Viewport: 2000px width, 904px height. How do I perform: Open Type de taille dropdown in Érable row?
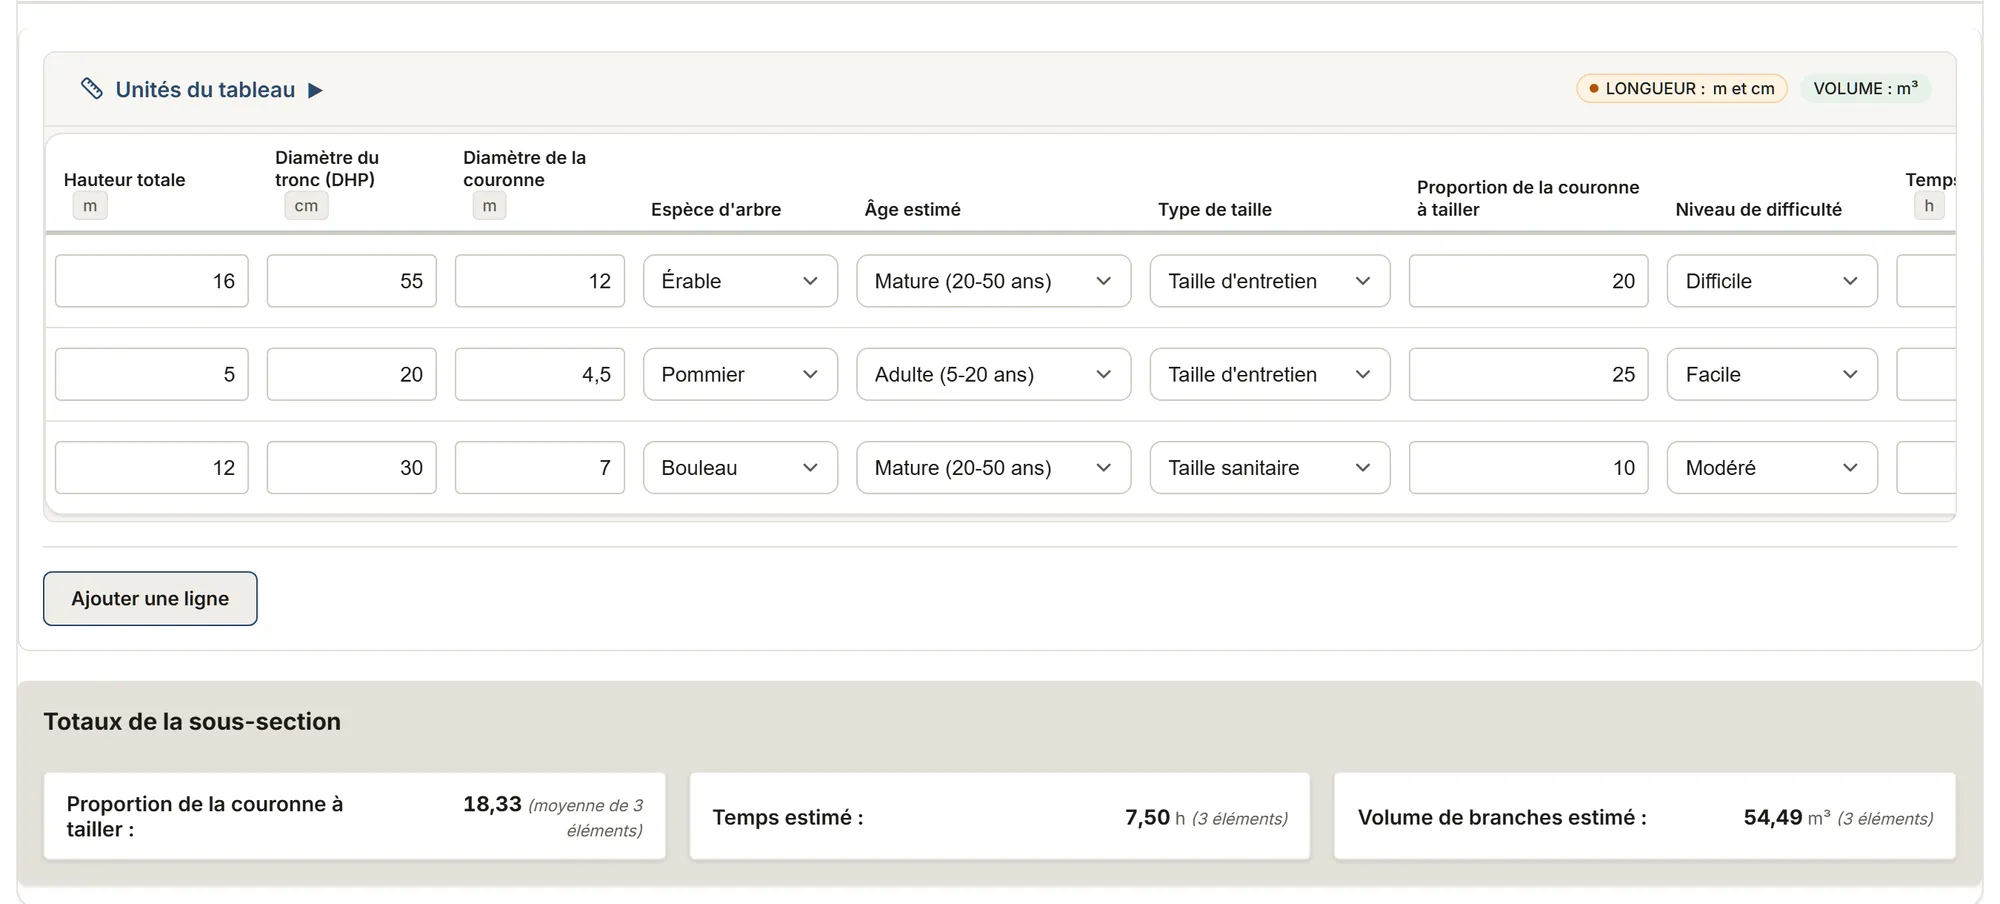(x=1270, y=281)
